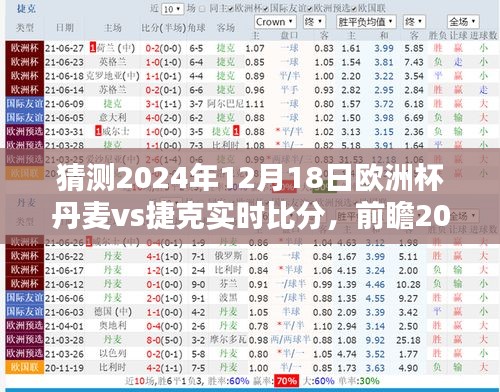Image resolution: width=500 pixels, height=392 pixels.
Task: Toggle the 同主 checkbox
Action: point(202,9)
